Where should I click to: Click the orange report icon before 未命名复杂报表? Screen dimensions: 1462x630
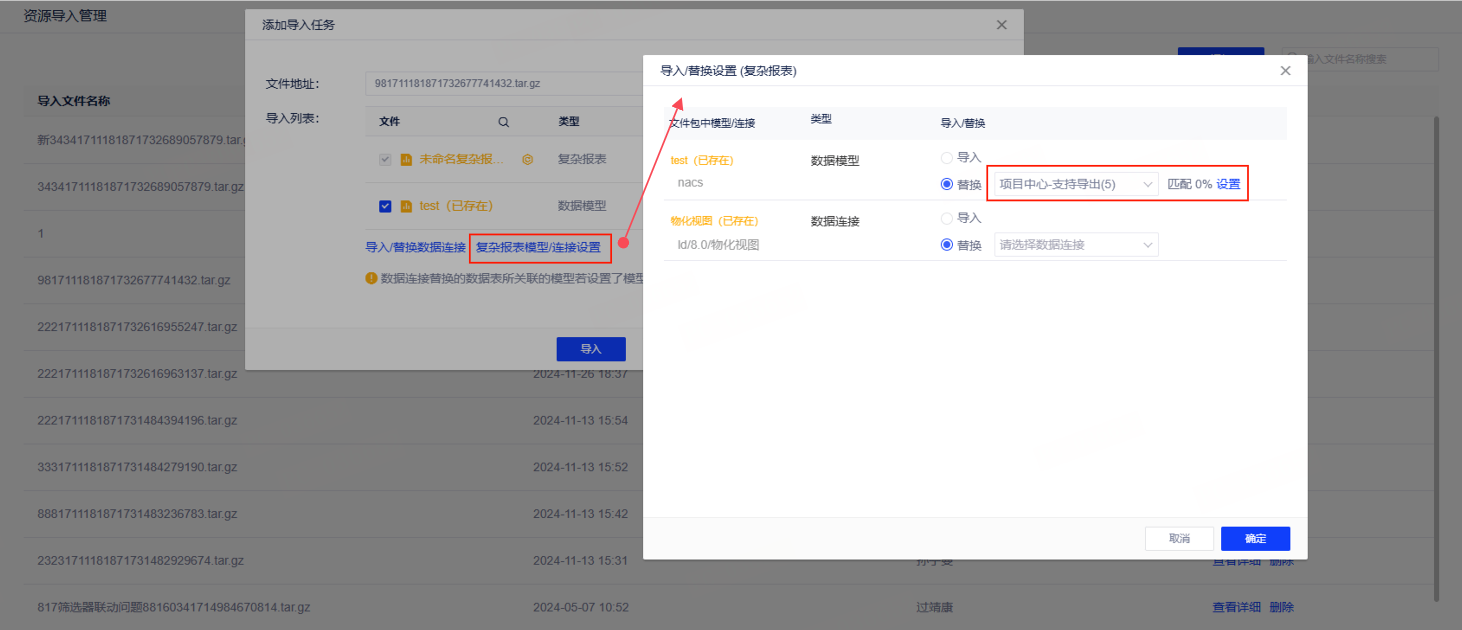click(407, 159)
